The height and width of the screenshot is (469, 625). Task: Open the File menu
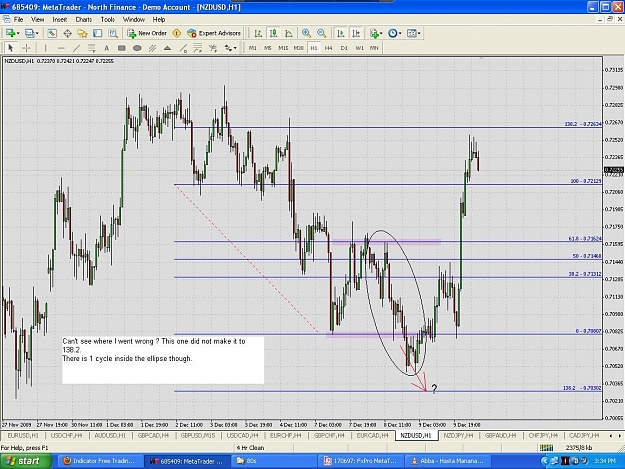(18, 19)
